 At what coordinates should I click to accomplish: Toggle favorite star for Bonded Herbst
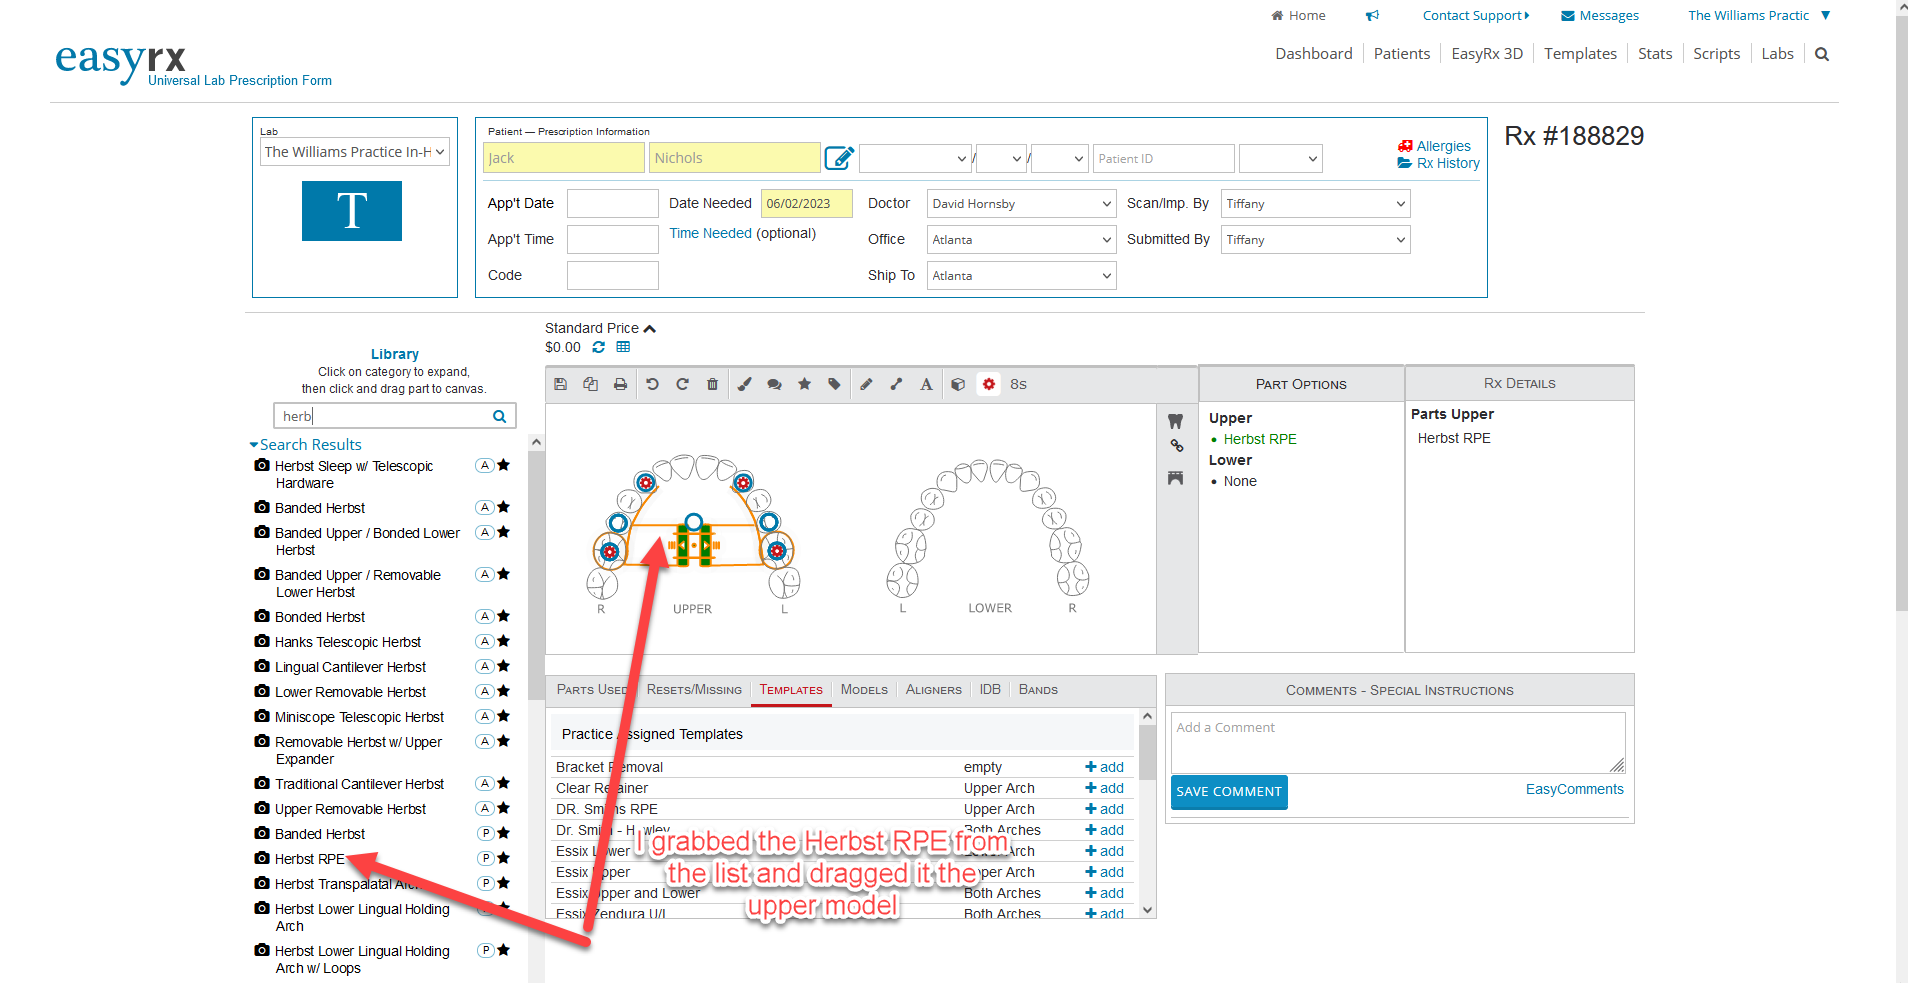click(503, 616)
